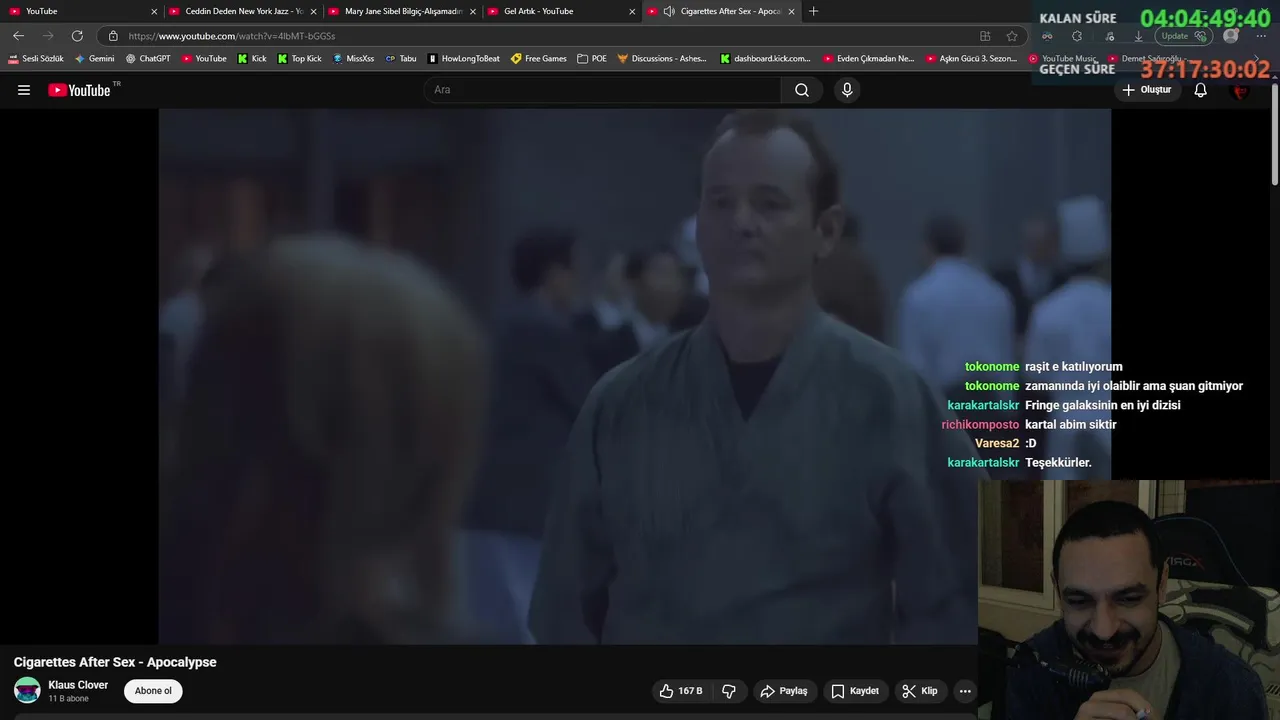Viewport: 1280px width, 720px height.
Task: Click the Abone ol subscribe button
Action: point(153,691)
